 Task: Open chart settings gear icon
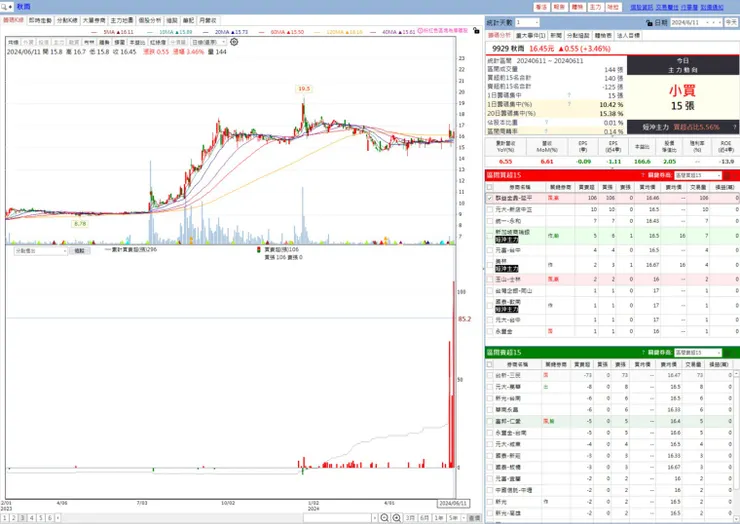pos(234,42)
